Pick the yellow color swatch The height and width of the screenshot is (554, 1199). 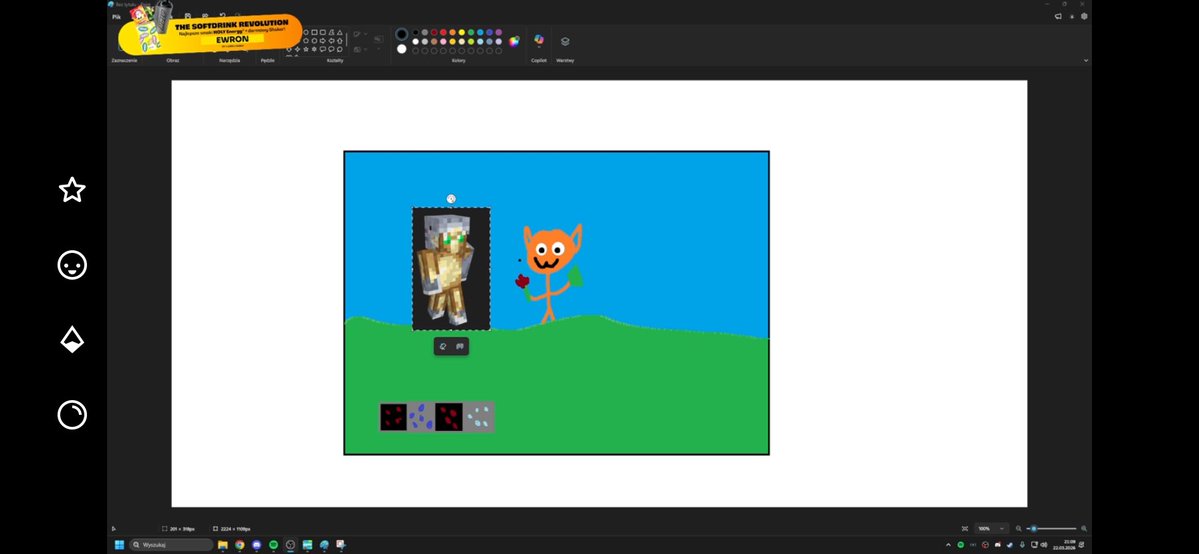point(462,32)
